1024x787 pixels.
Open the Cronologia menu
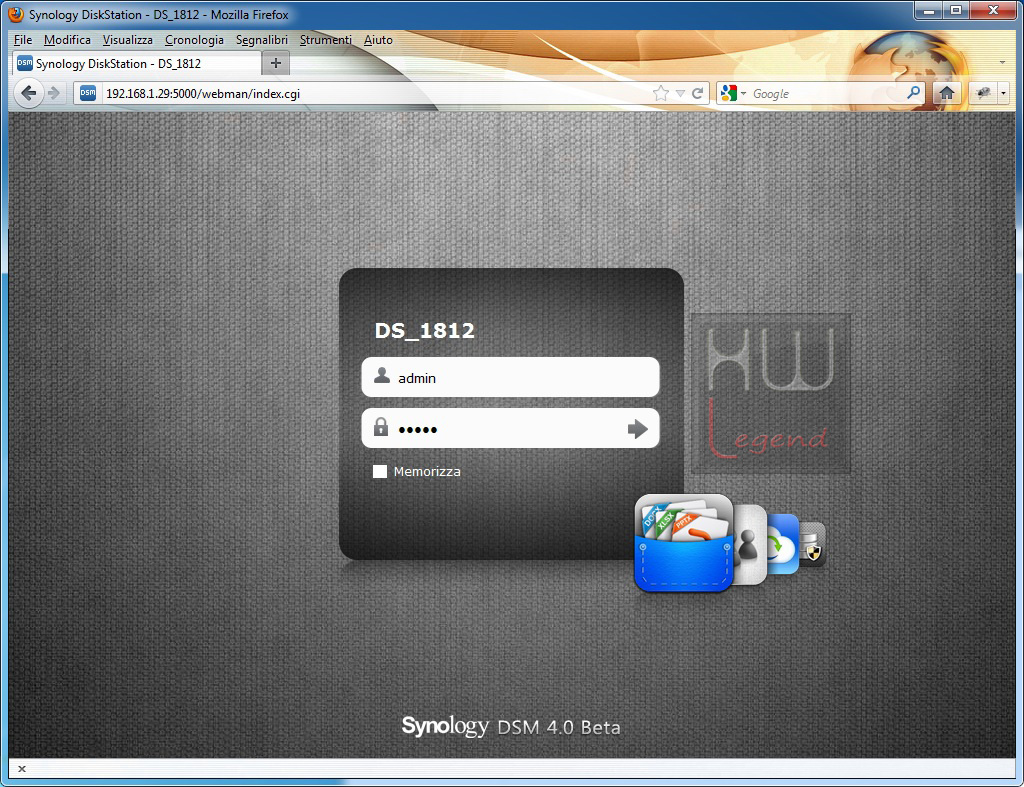[x=194, y=40]
